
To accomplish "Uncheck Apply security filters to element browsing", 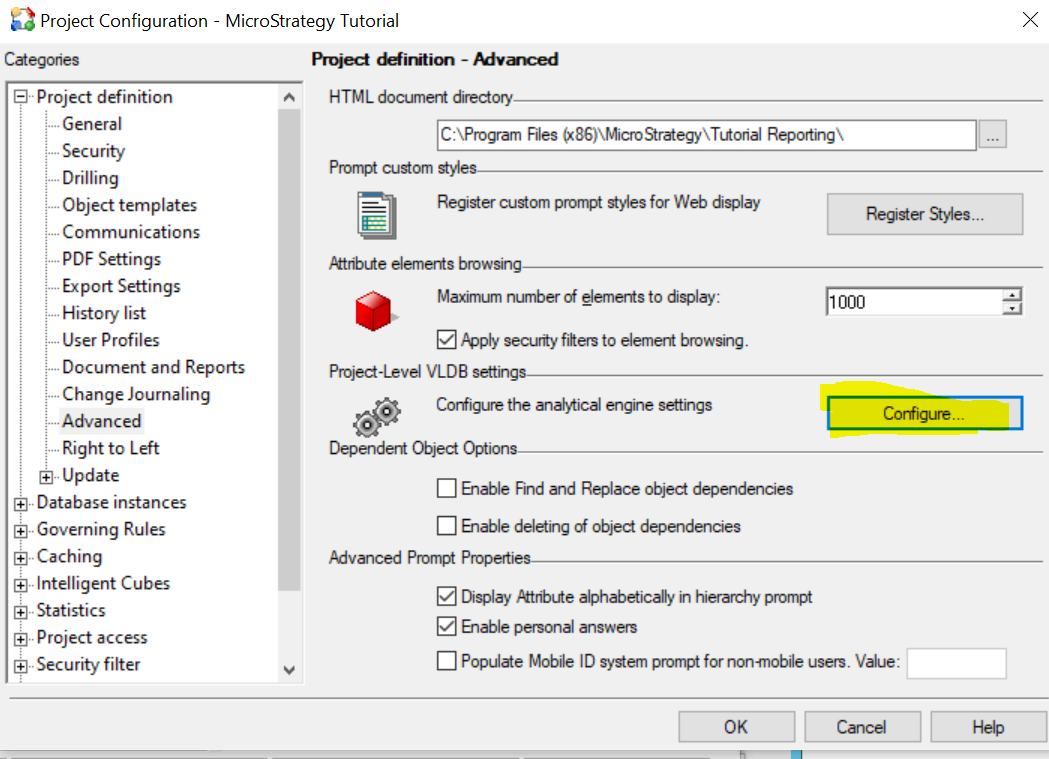I will pos(446,339).
